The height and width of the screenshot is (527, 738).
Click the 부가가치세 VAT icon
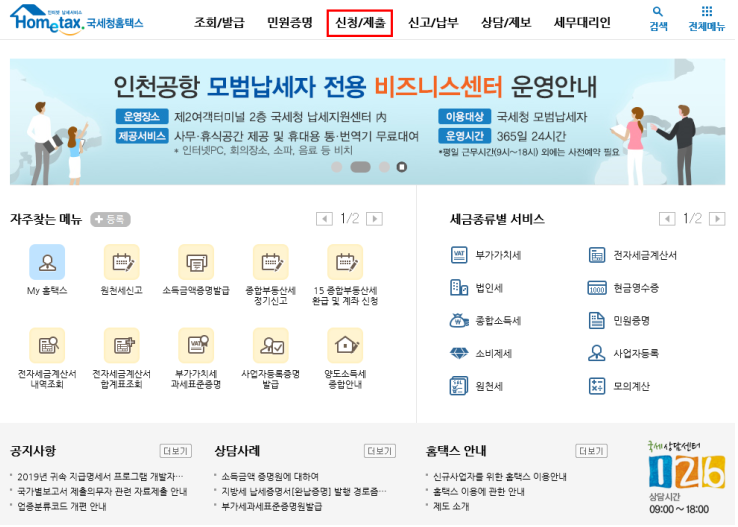click(459, 255)
